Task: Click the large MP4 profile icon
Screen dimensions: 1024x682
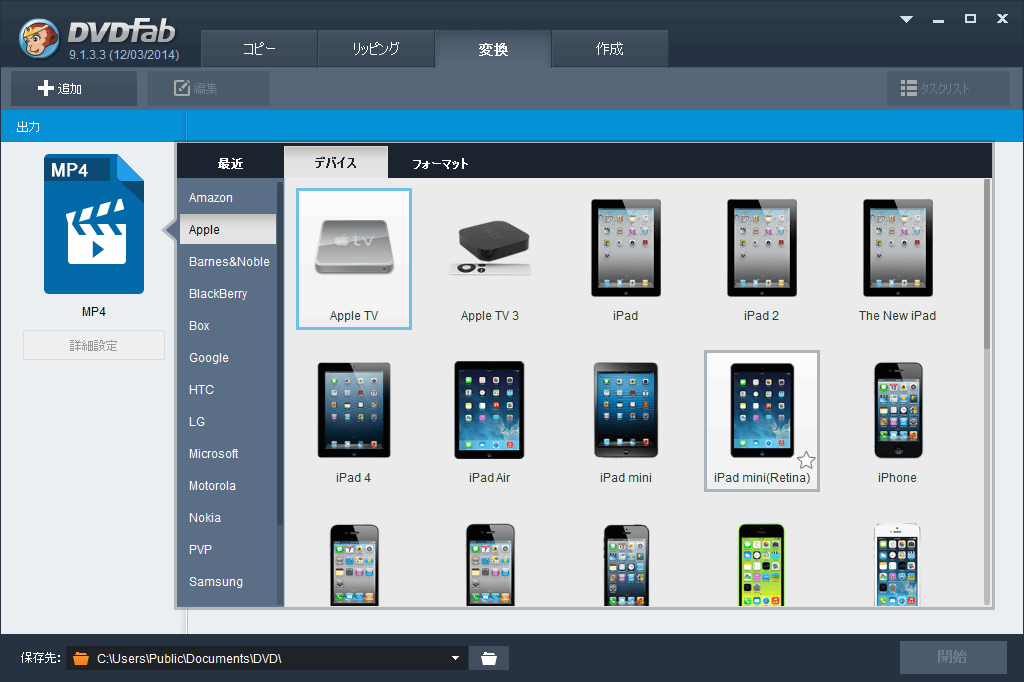Action: tap(94, 224)
